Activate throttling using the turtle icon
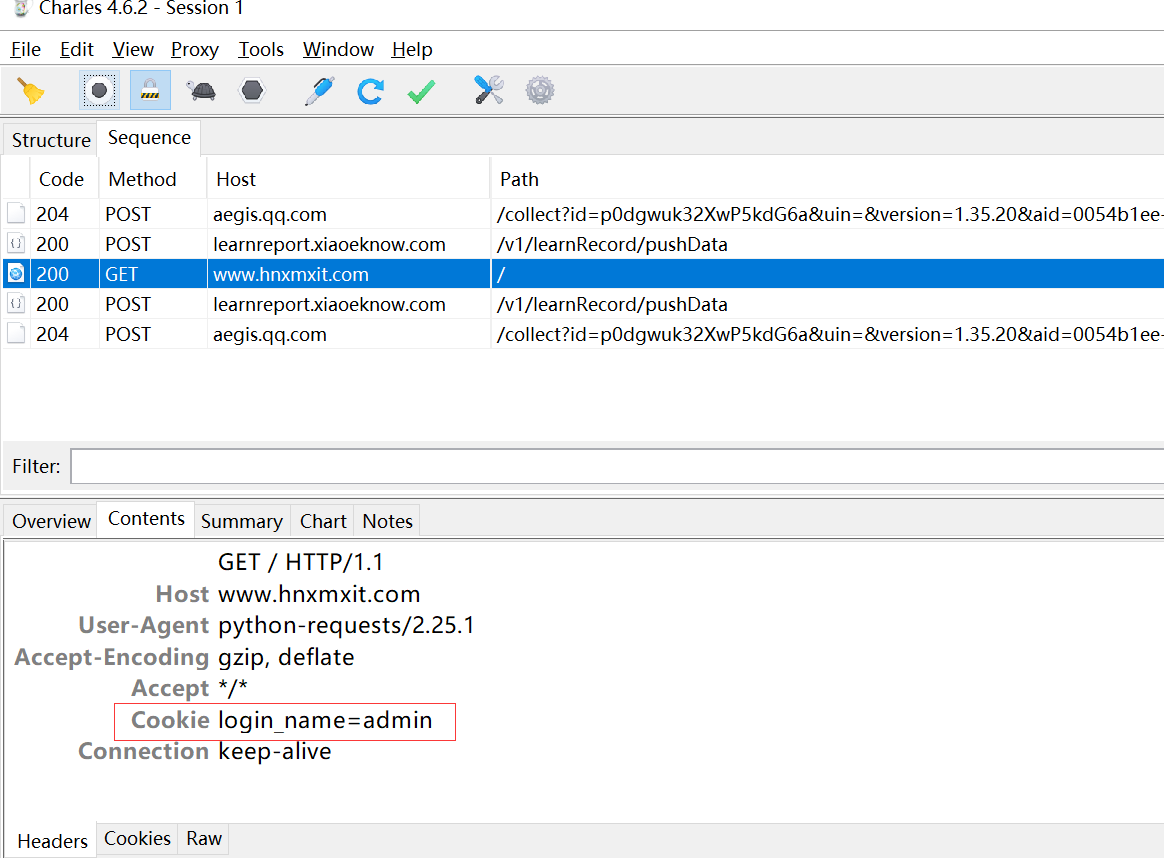Viewport: 1164px width, 858px height. coord(200,90)
